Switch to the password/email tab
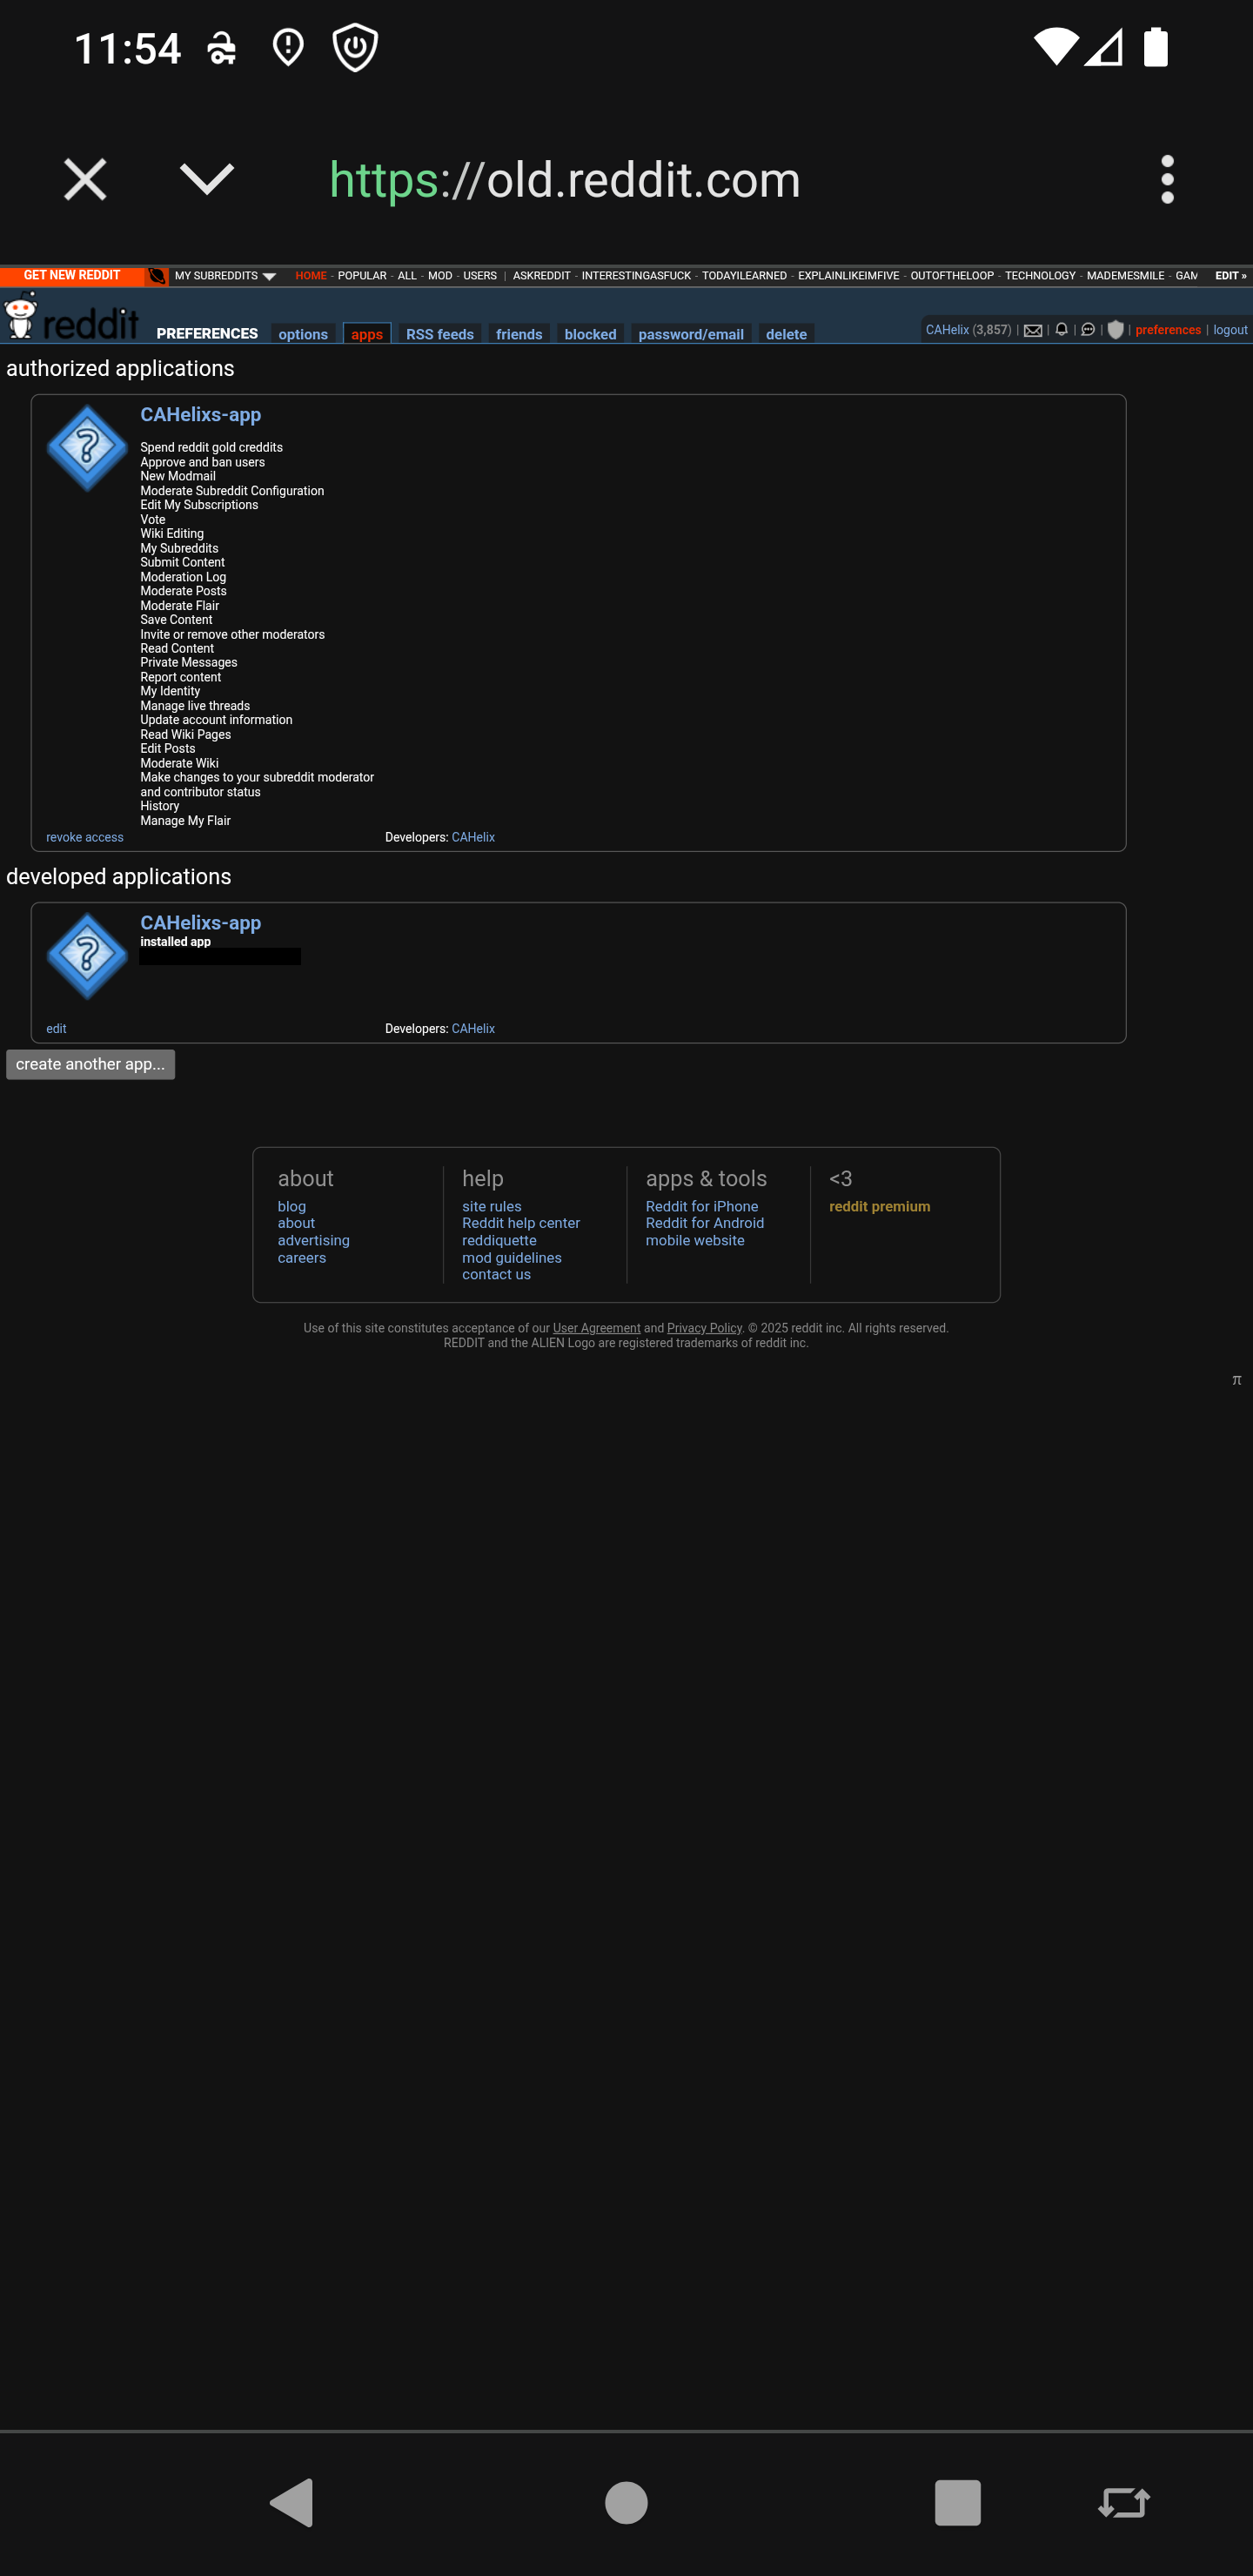1253x2576 pixels. point(691,334)
